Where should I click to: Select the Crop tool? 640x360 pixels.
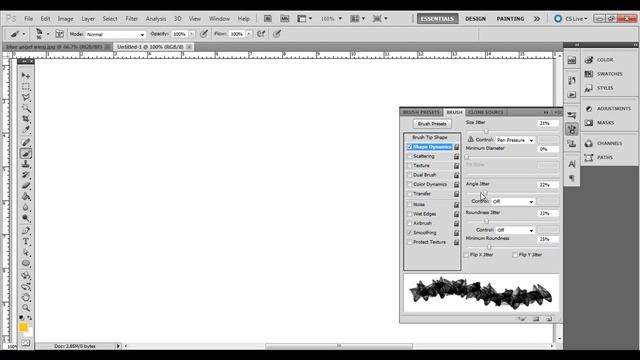(26, 119)
